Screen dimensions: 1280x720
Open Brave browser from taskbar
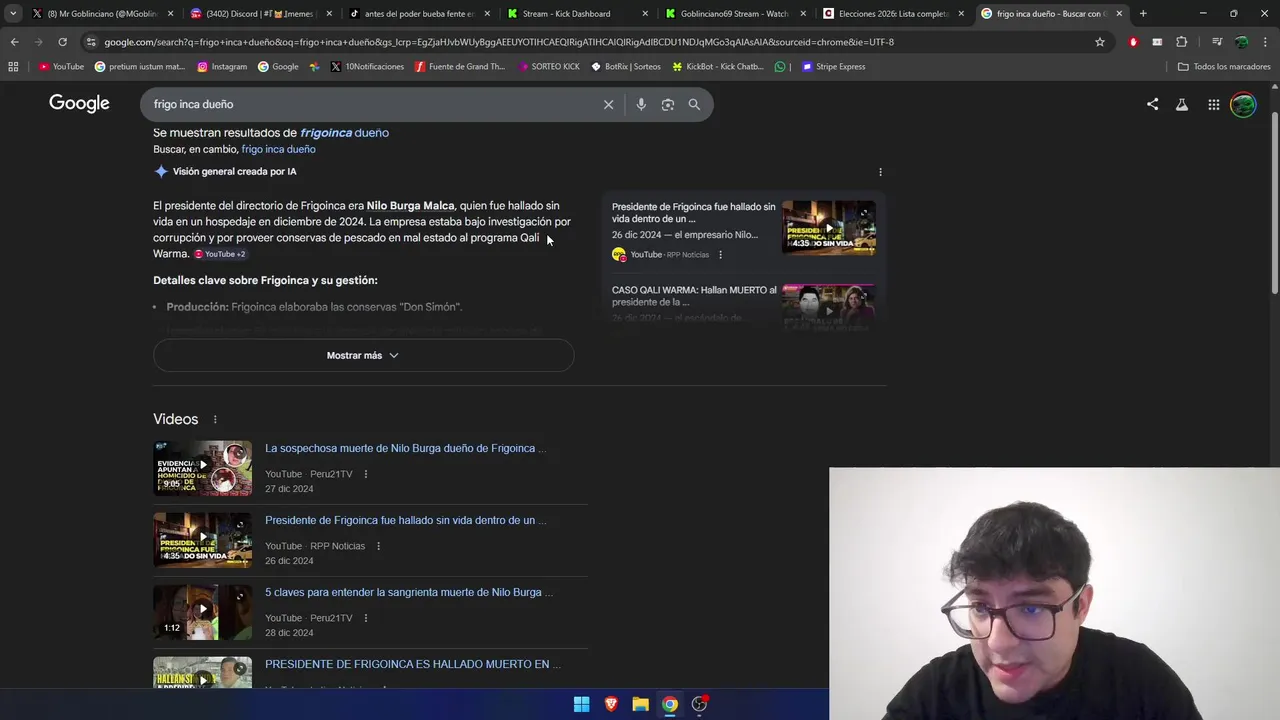[611, 704]
